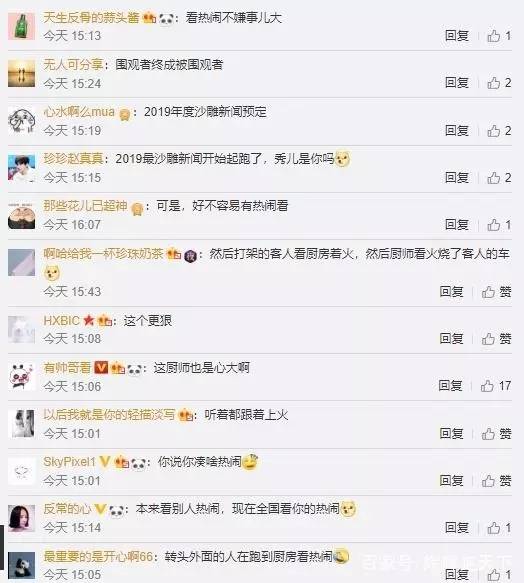The width and height of the screenshot is (524, 583).
Task: Click thumbs-up on 无人可分享's comment
Action: click(x=499, y=83)
